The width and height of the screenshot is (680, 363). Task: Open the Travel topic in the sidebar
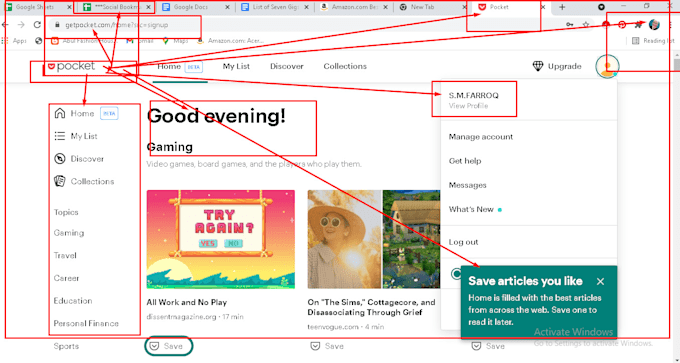point(65,255)
